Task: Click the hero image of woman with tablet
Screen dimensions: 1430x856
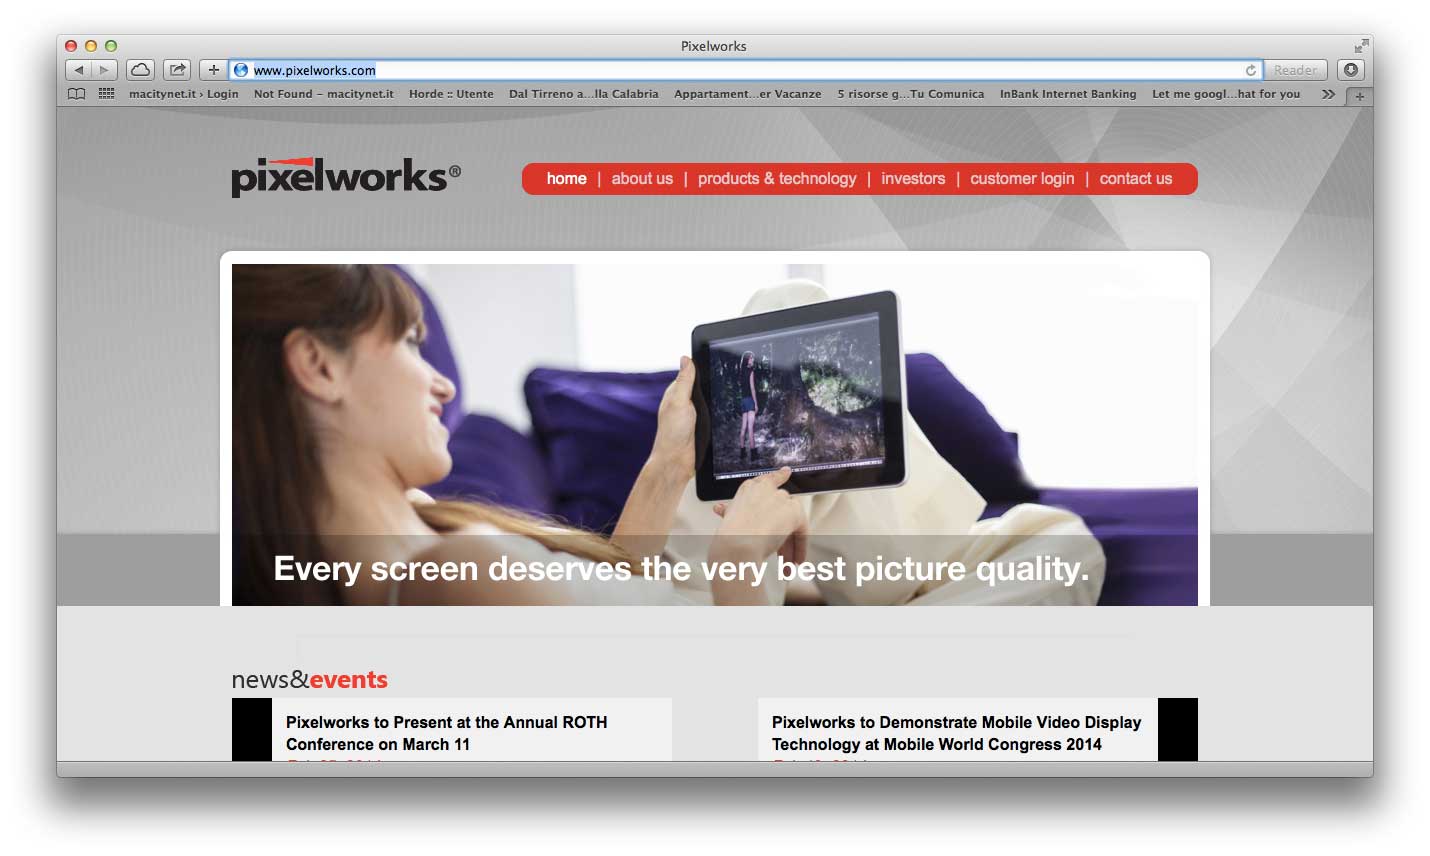Action: click(x=715, y=434)
